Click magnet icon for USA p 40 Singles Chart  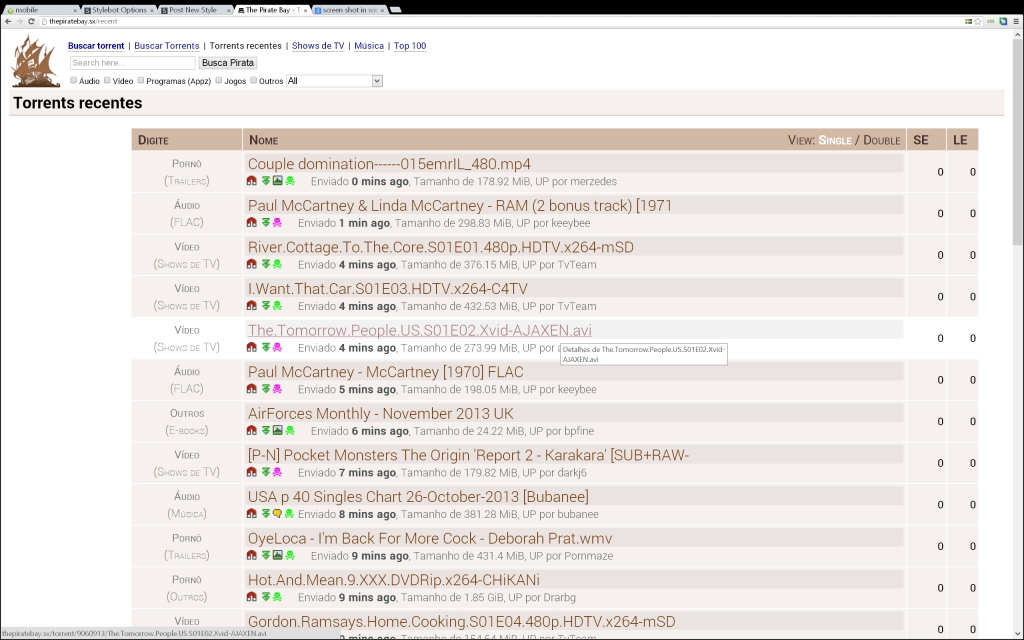[251, 514]
